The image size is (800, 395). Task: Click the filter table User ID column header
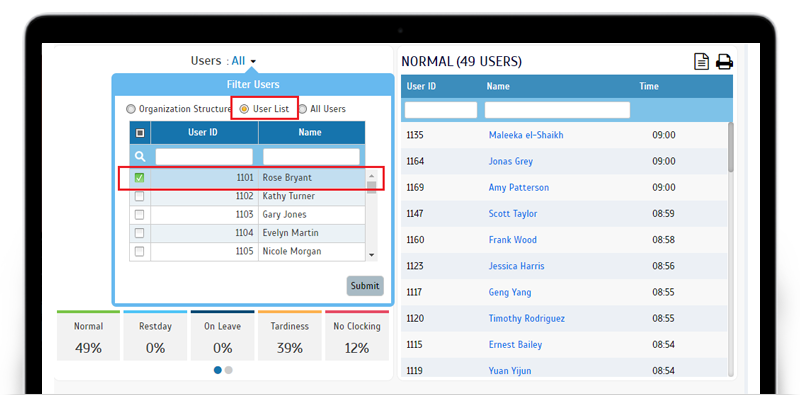click(204, 132)
